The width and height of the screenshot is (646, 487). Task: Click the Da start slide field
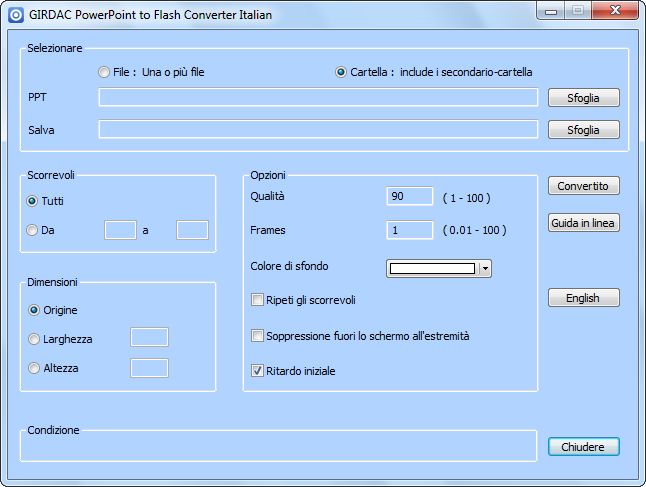coord(120,230)
